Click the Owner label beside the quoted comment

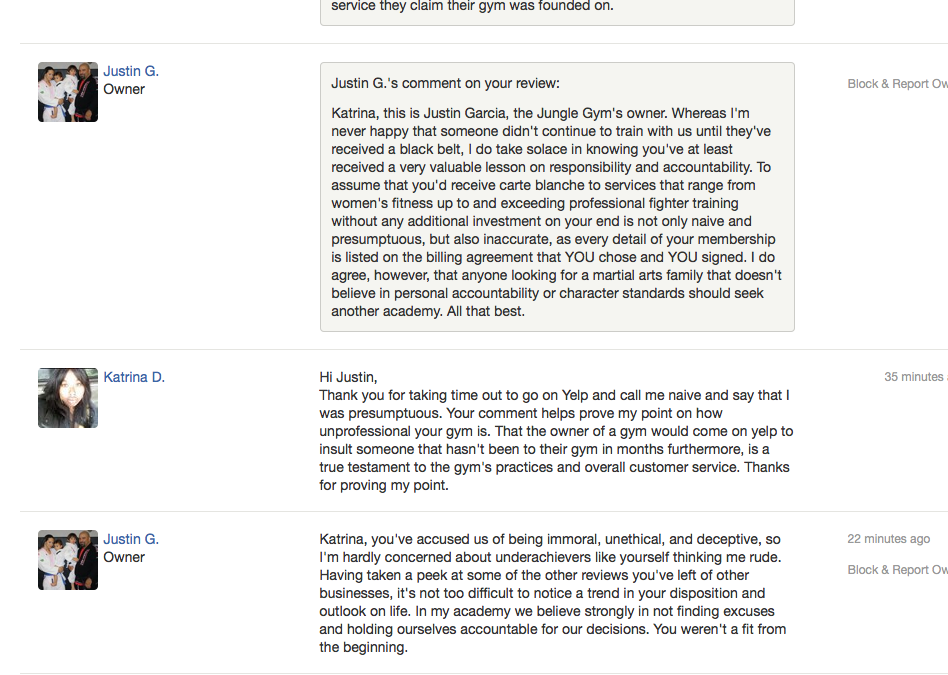pos(124,89)
